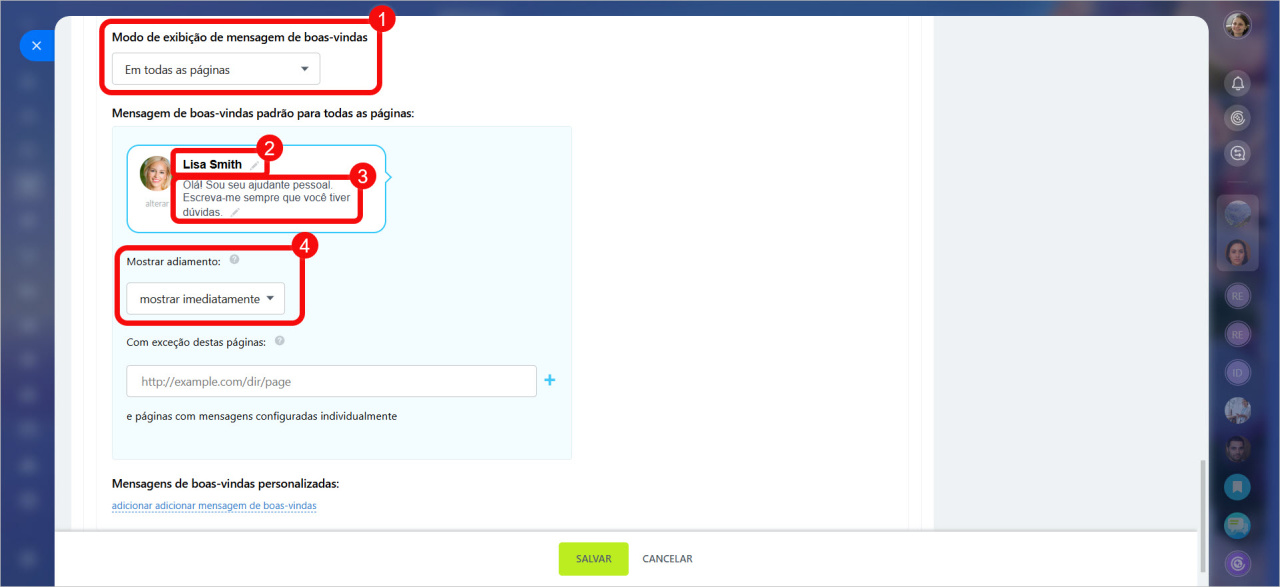Open the notifications bell icon
1280x587 pixels.
click(x=1238, y=83)
